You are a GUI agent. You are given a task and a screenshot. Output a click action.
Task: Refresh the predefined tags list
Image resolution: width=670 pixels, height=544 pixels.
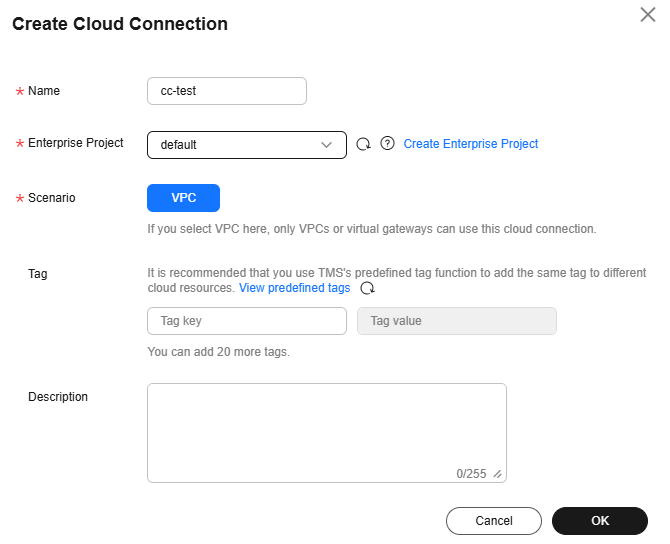[x=367, y=288]
